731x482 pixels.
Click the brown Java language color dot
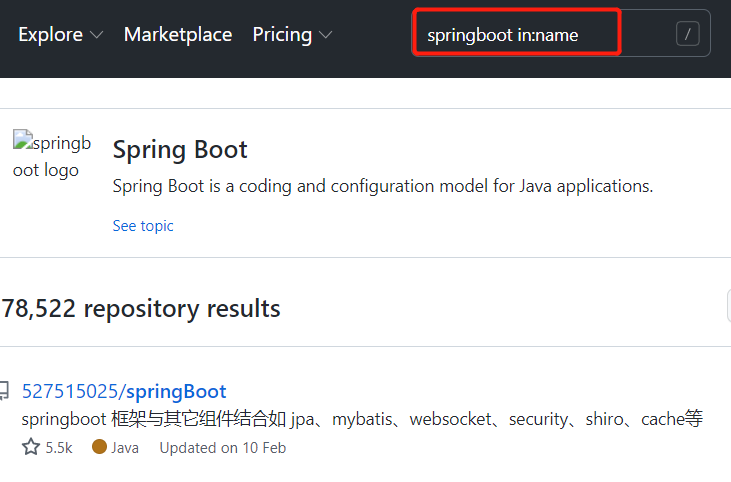pyautogui.click(x=99, y=447)
